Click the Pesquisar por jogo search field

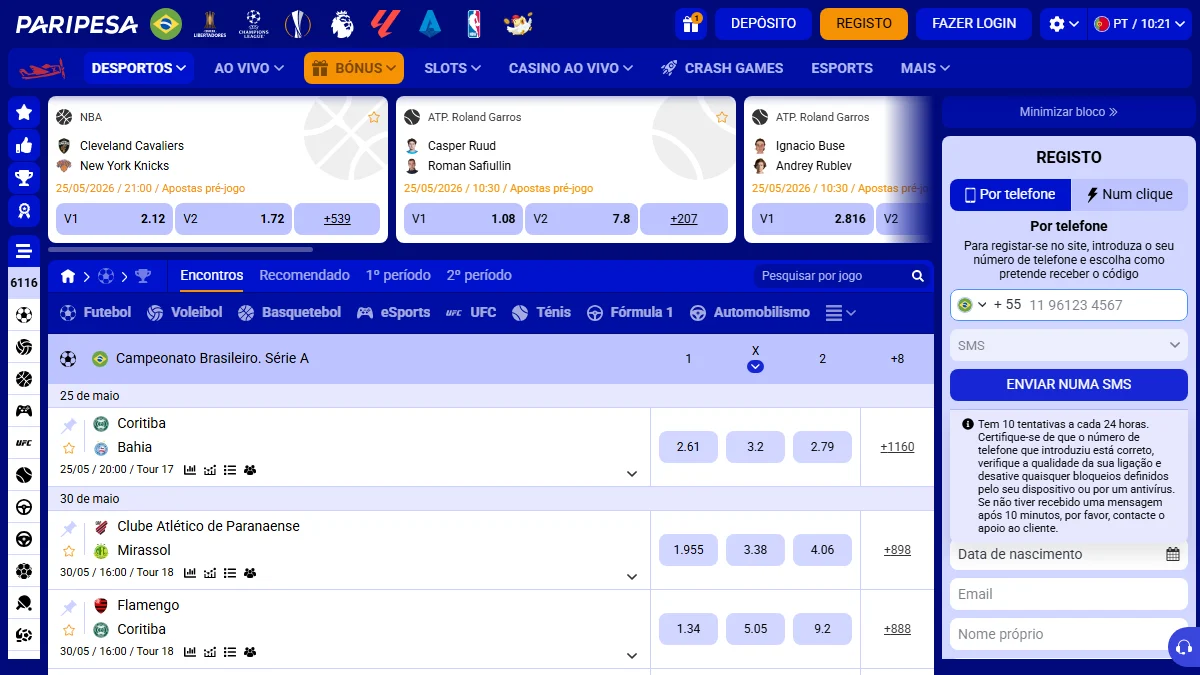[833, 276]
